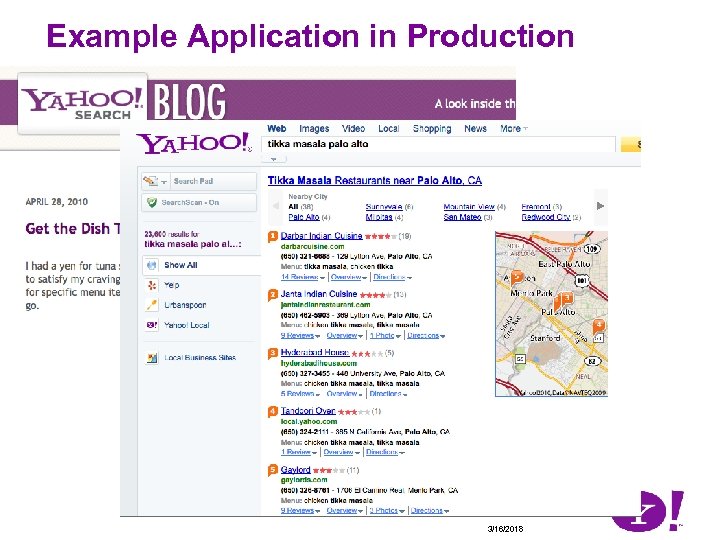Viewport: 720px width, 540px height.
Task: Open the Video search tab
Action: coord(353,129)
